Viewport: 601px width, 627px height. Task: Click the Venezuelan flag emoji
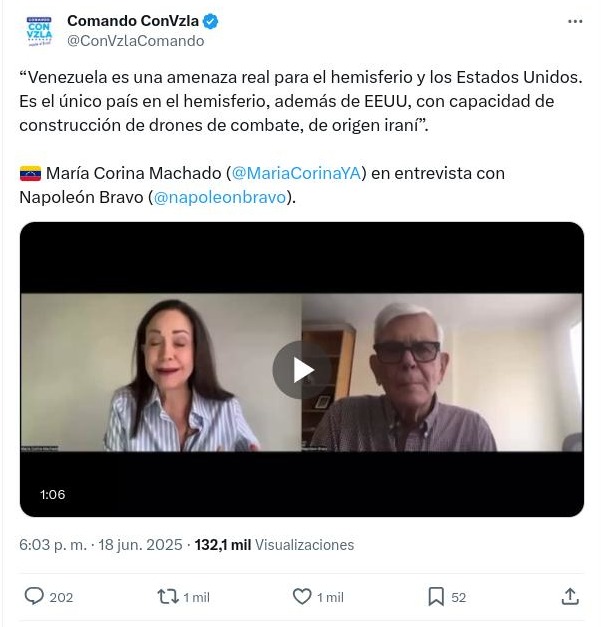pos(30,174)
